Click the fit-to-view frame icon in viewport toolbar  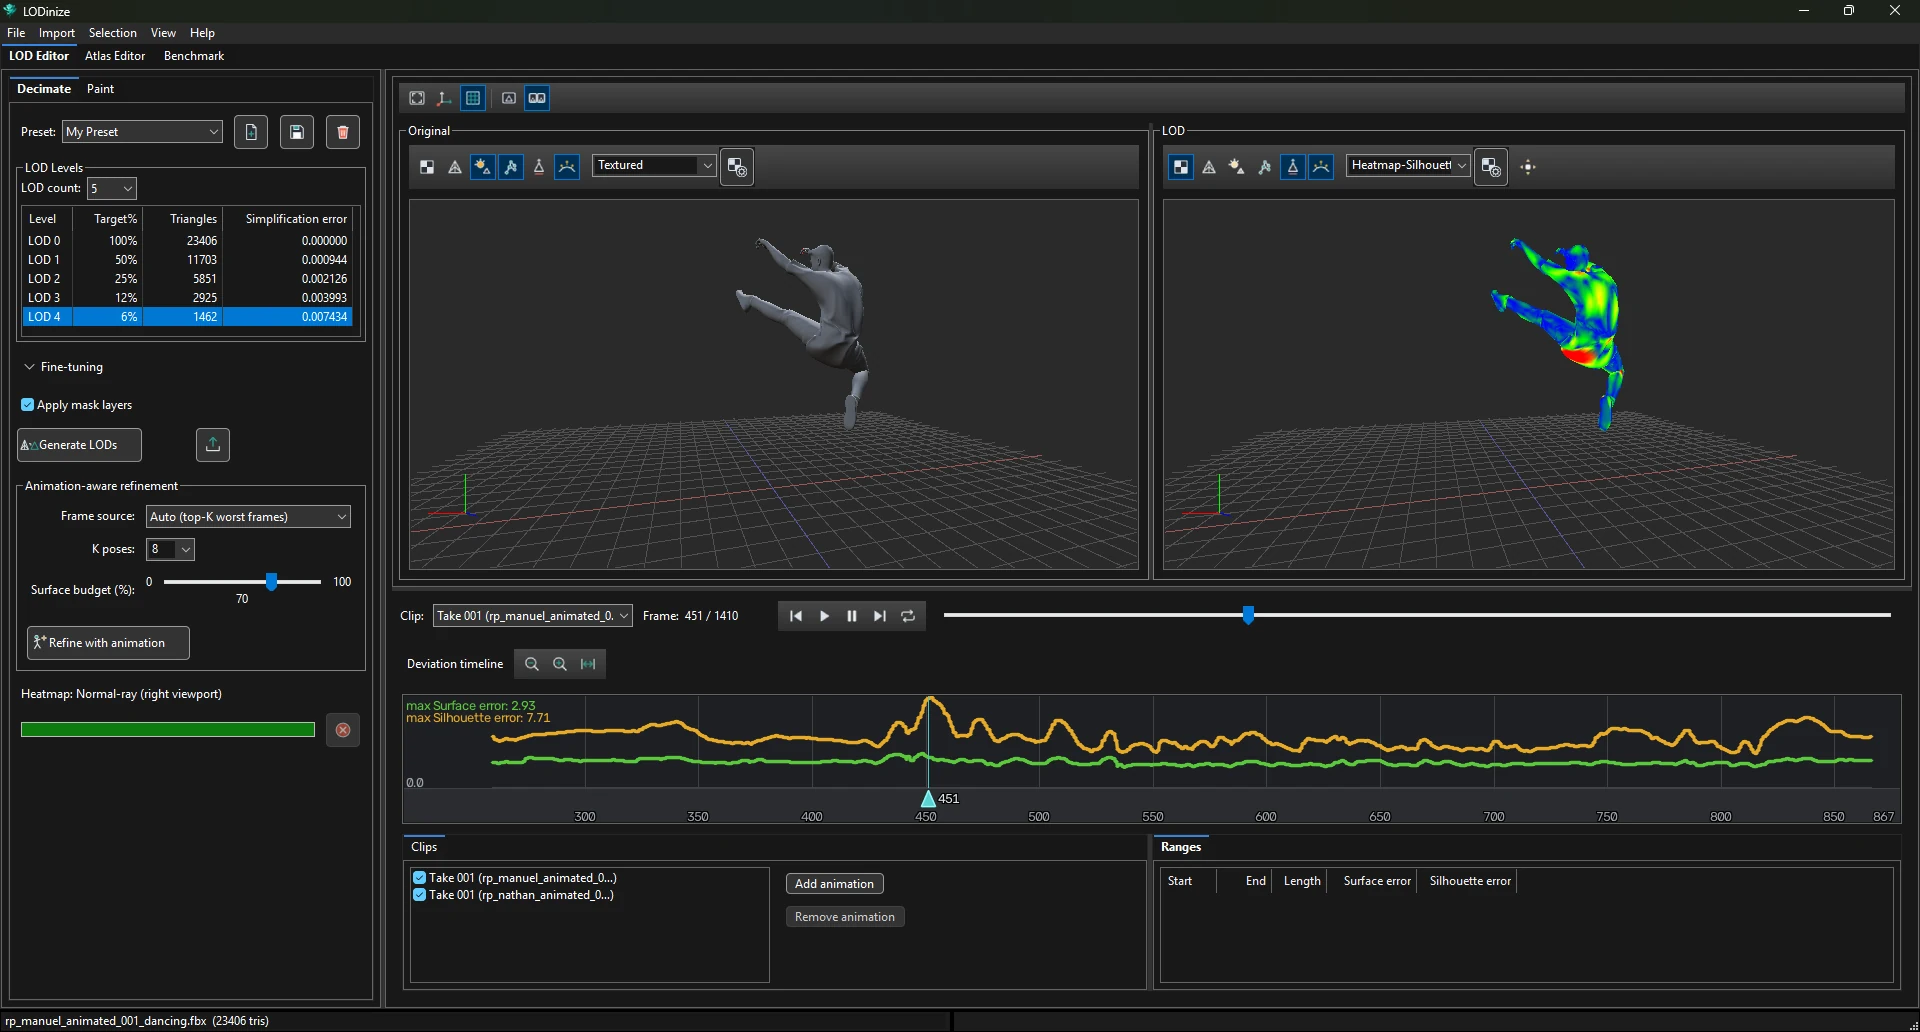pos(417,98)
